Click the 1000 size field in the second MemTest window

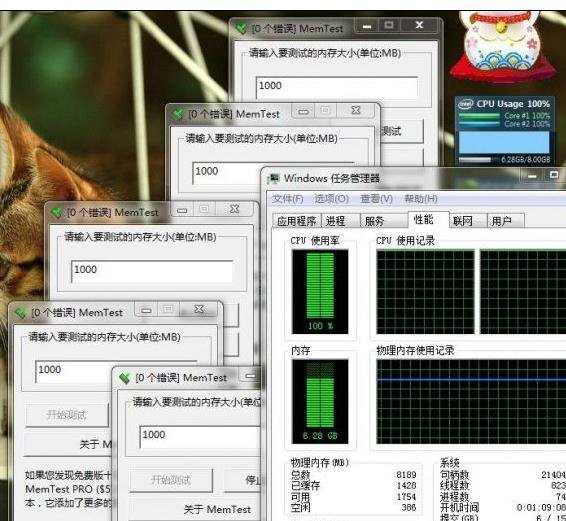[273, 173]
